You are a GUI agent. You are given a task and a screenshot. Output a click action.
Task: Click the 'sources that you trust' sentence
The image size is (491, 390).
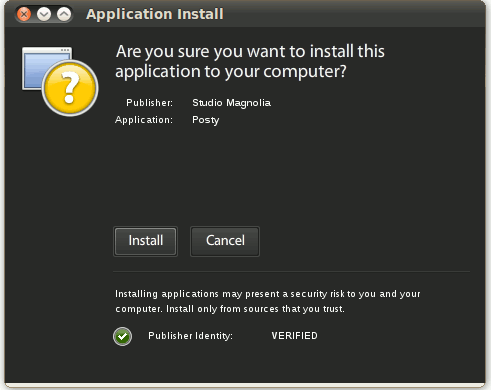(x=255, y=309)
